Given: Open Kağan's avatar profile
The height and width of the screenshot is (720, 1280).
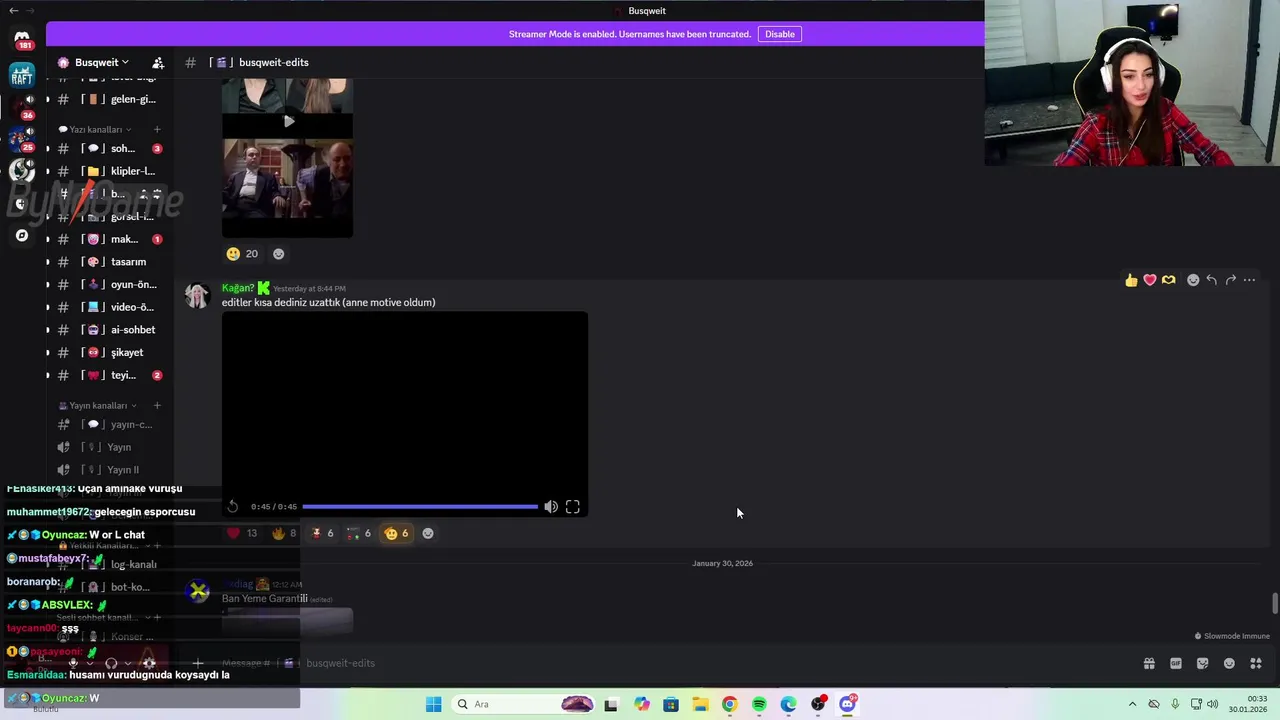Looking at the screenshot, I should tap(197, 296).
